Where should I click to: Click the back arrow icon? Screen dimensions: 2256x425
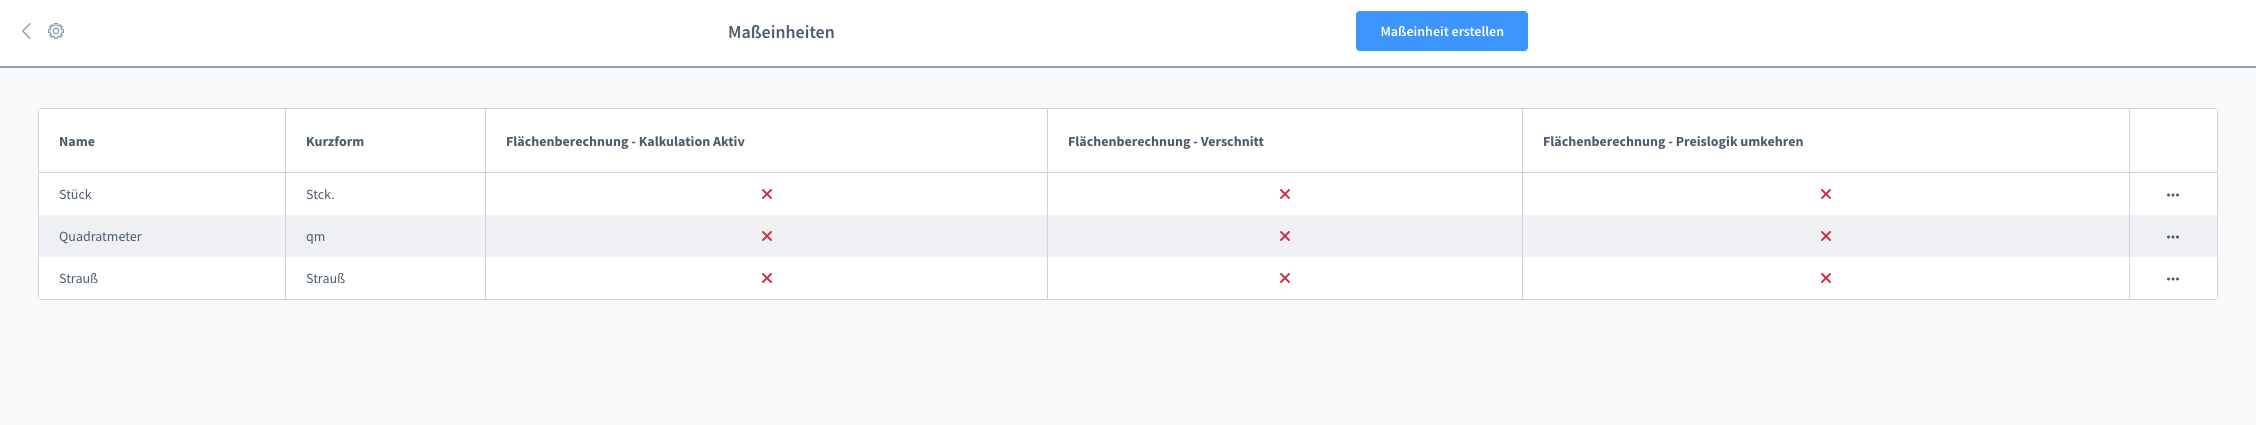26,31
